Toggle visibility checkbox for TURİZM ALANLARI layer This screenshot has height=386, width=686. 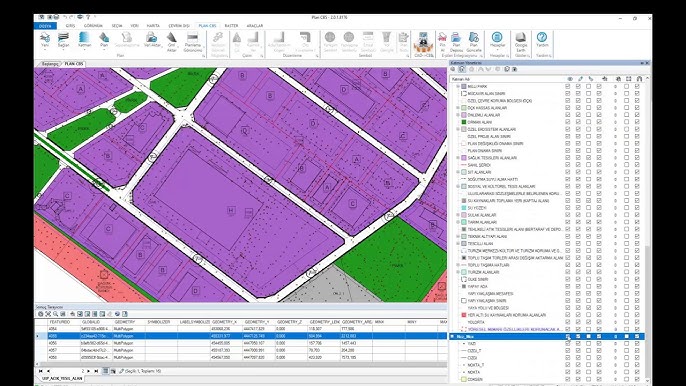tap(568, 272)
